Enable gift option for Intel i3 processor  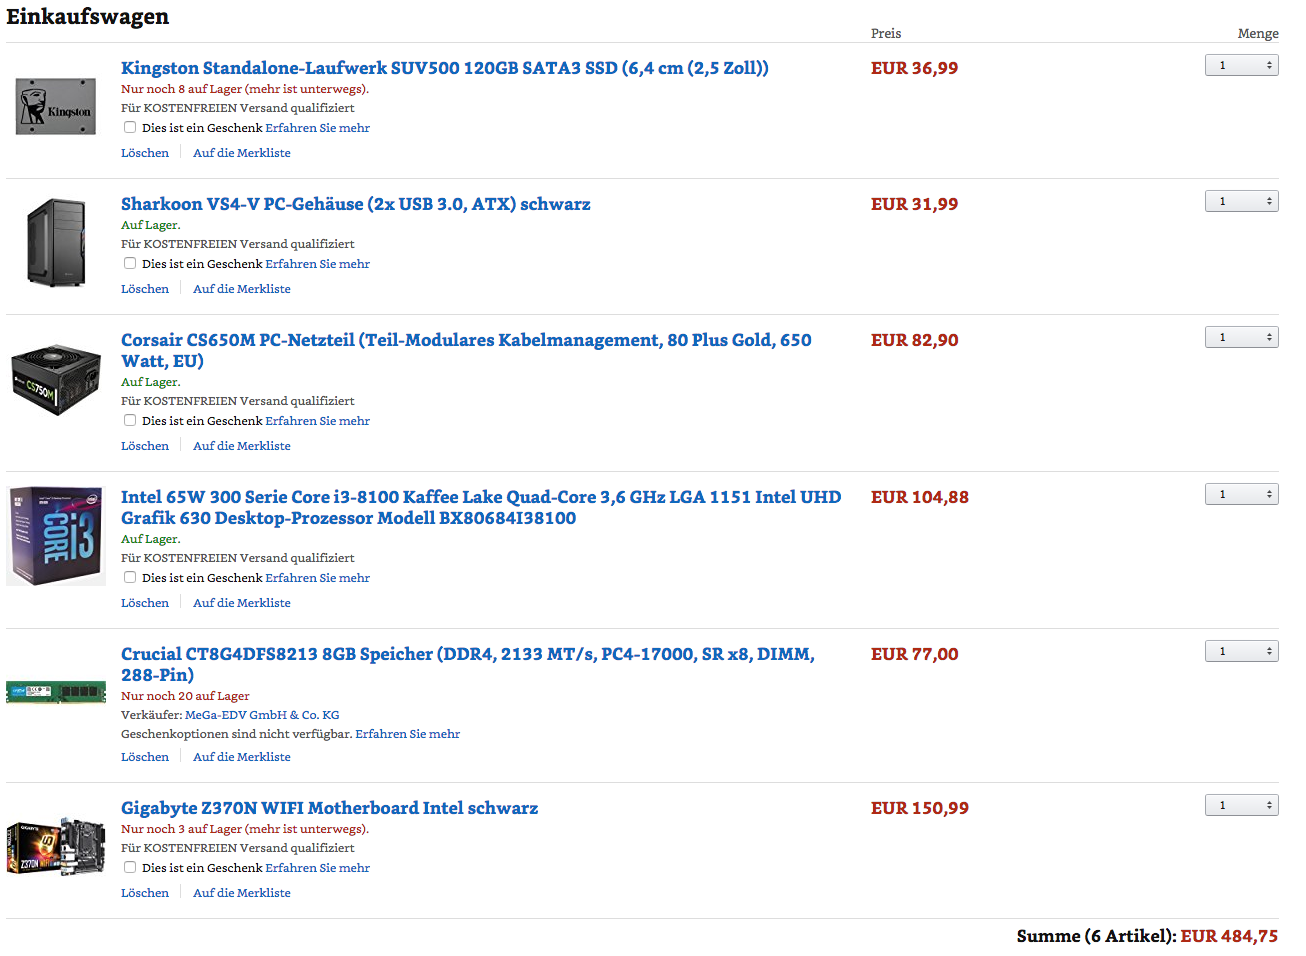click(130, 577)
